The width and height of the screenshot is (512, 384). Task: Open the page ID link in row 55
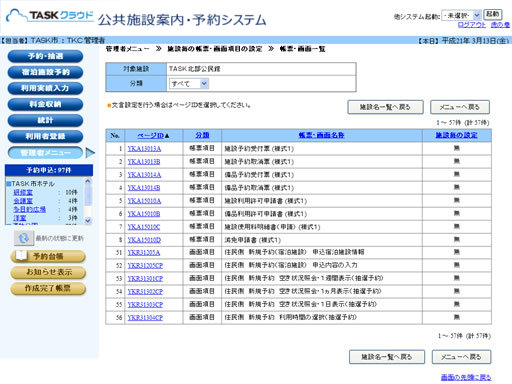point(145,305)
